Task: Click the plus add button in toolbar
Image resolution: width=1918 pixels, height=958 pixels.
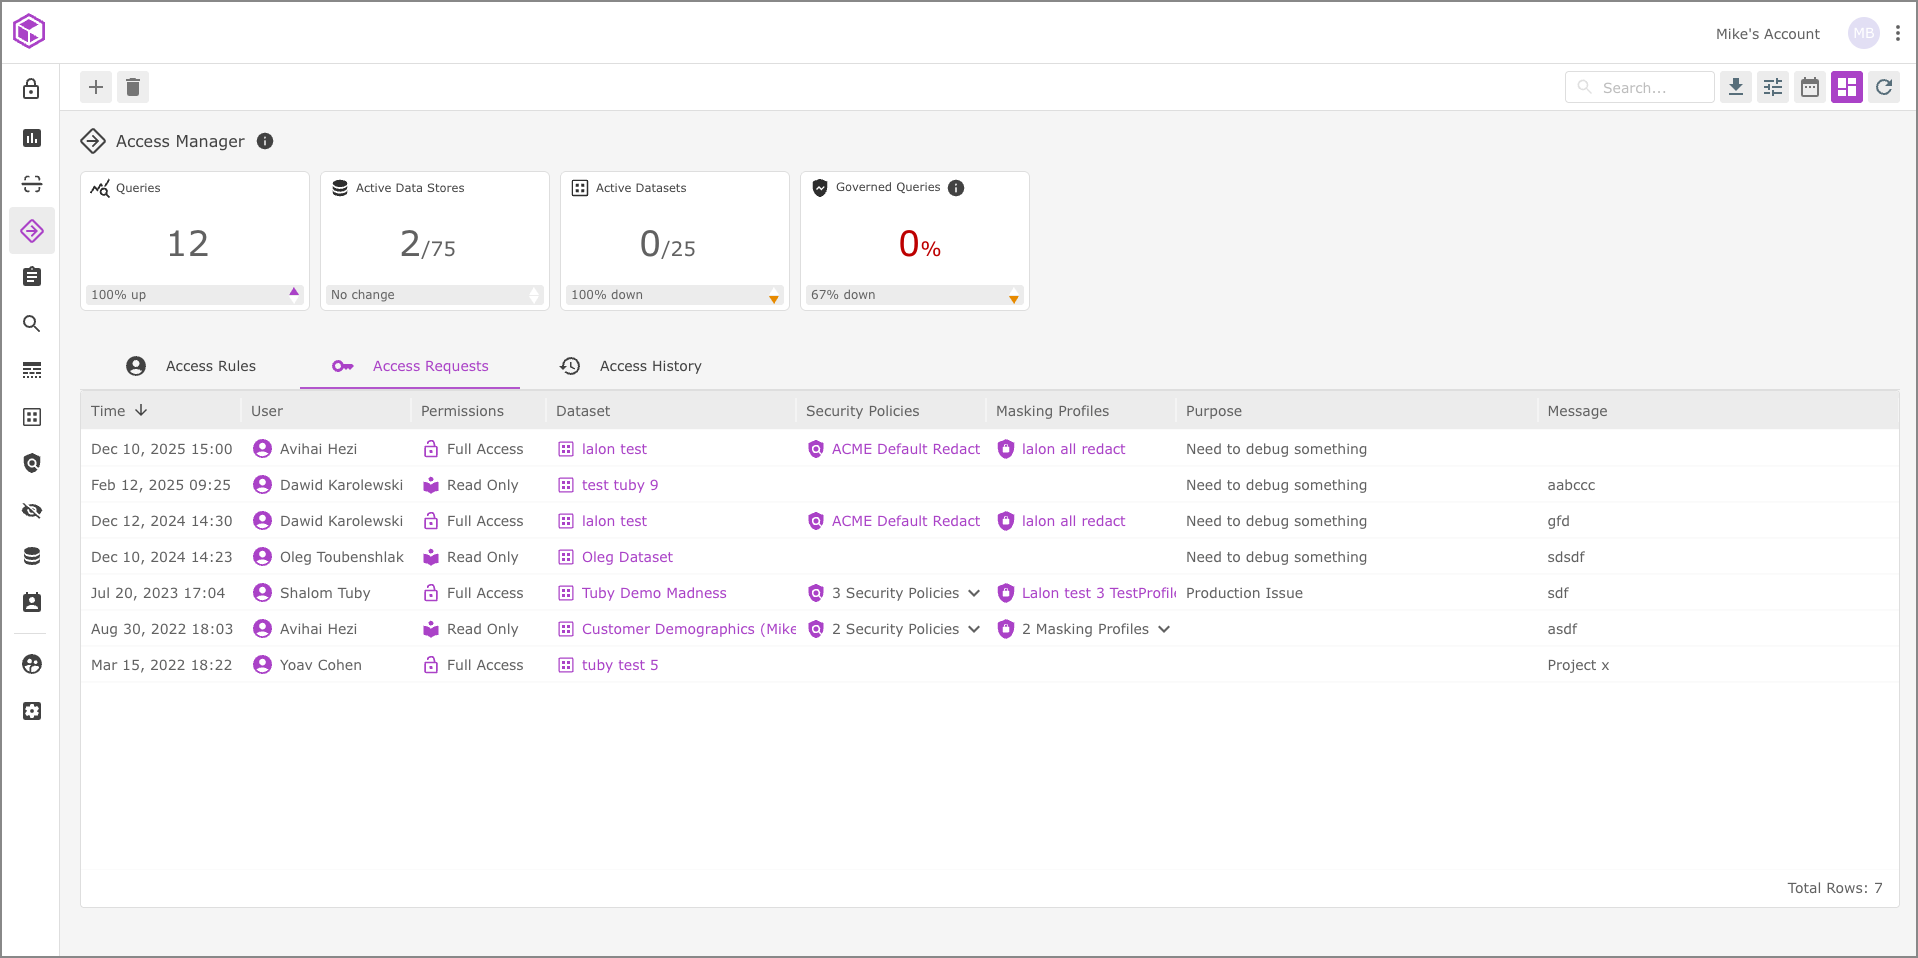Action: pos(96,87)
